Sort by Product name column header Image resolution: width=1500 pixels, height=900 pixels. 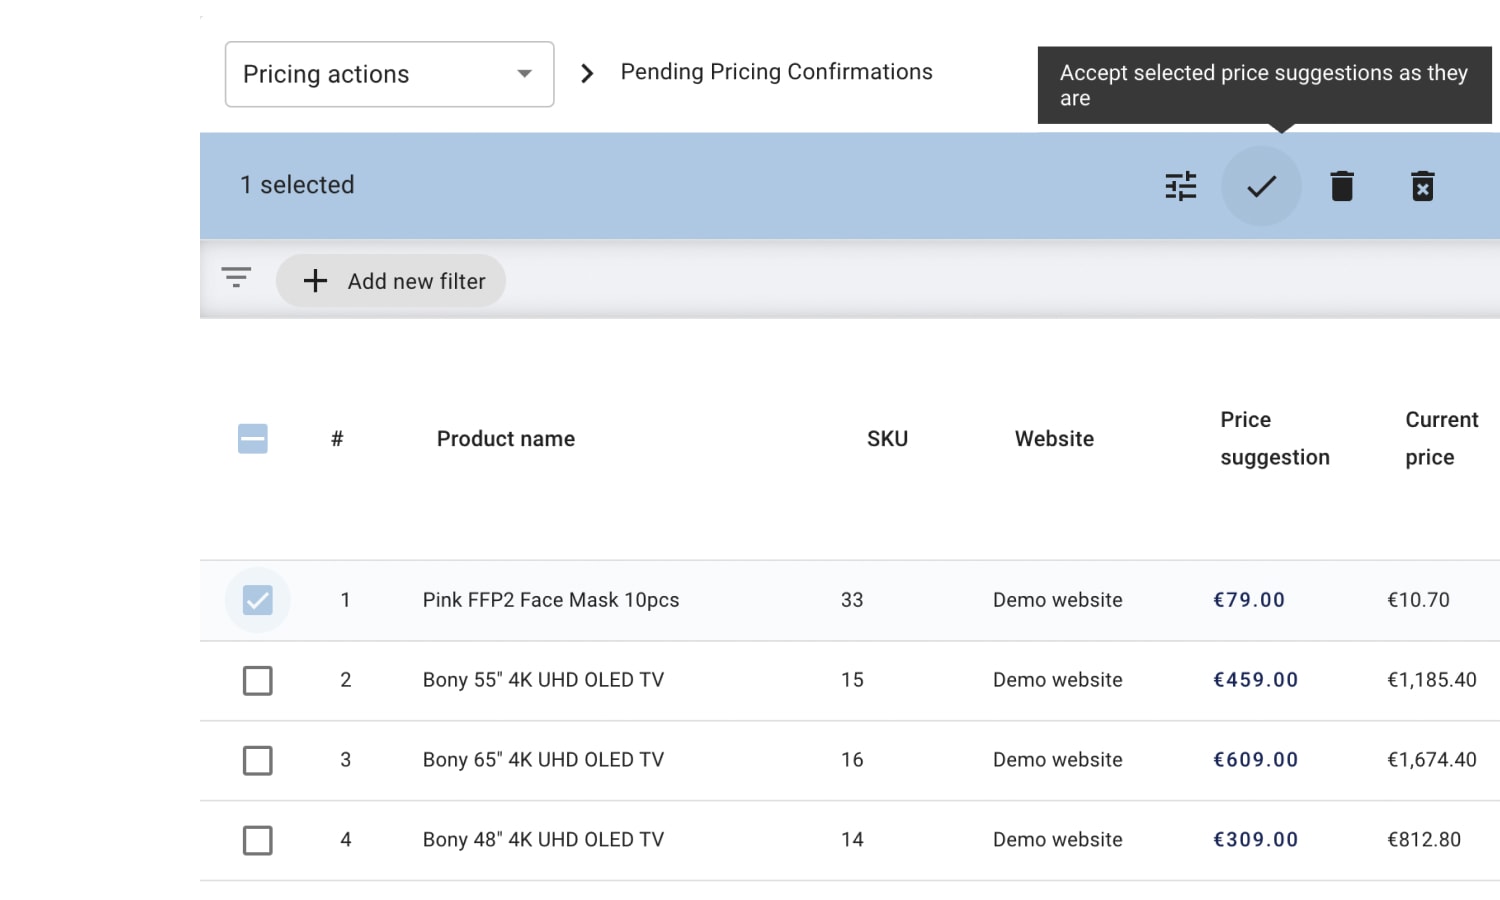506,439
